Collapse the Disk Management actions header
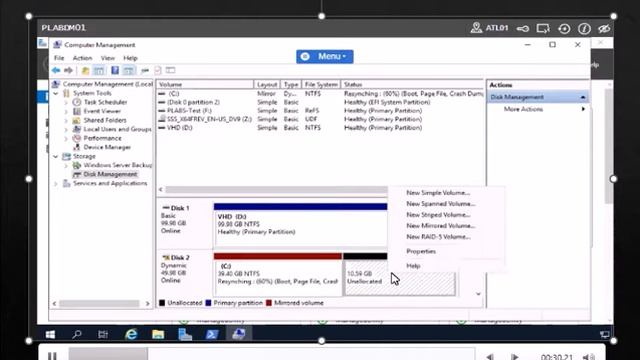 (x=583, y=97)
